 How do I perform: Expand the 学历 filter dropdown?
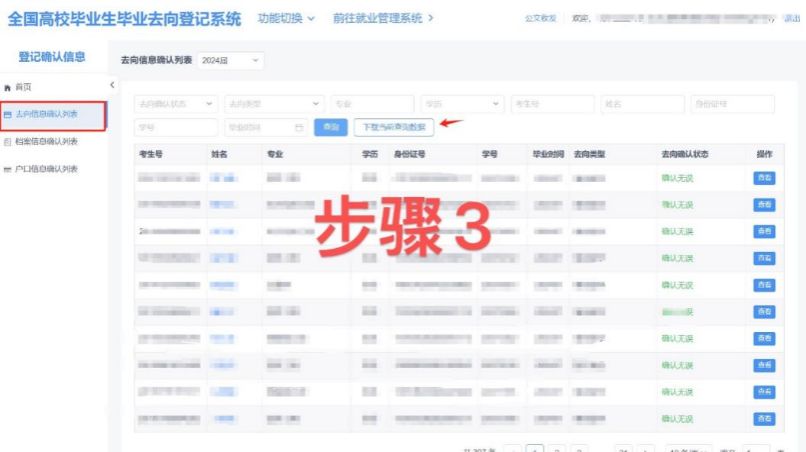461,104
